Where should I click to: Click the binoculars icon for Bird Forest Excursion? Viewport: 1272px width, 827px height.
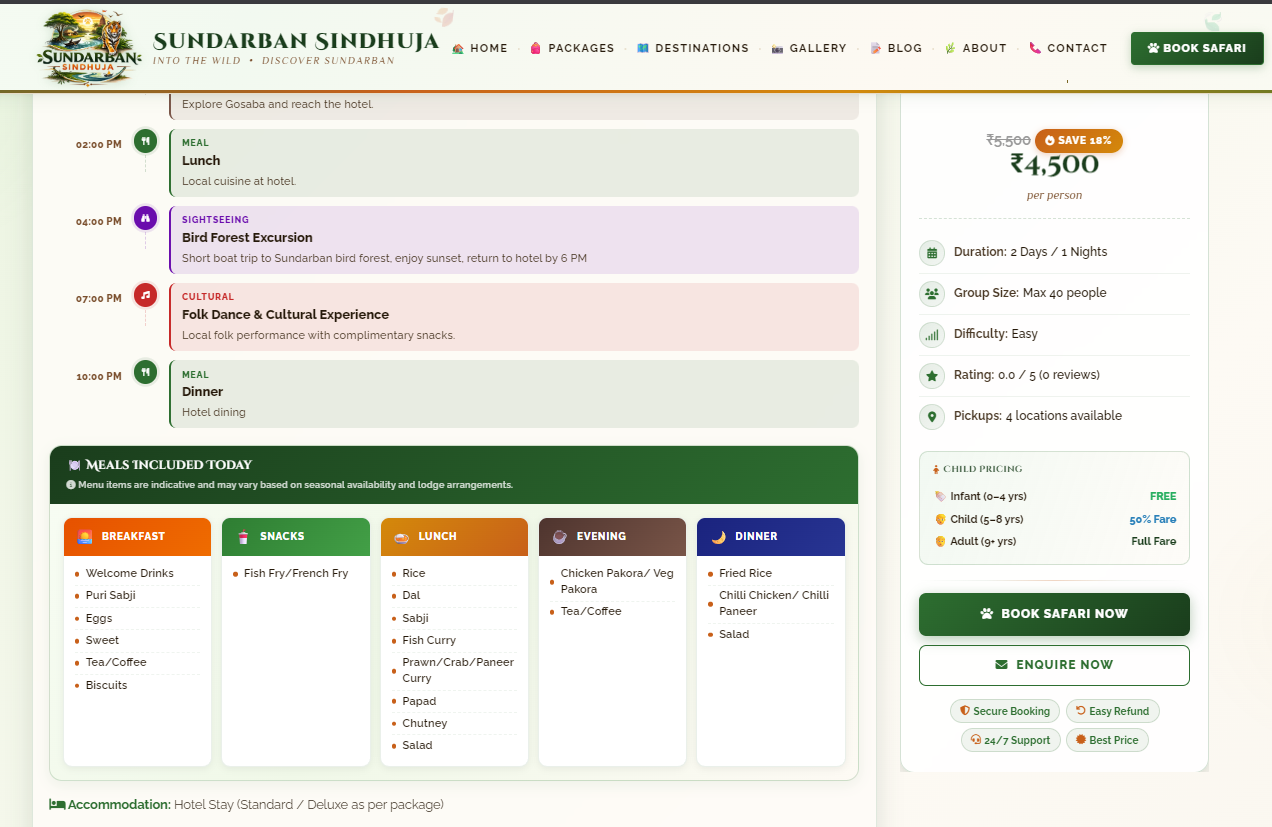point(146,218)
